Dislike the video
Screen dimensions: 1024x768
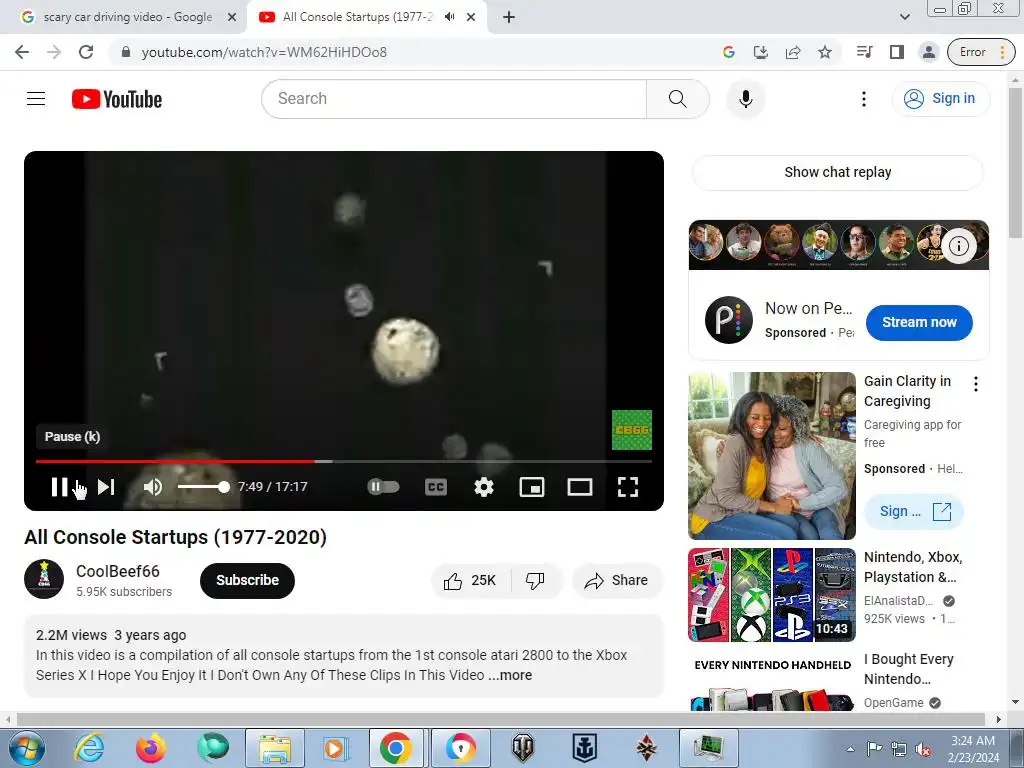pos(536,581)
